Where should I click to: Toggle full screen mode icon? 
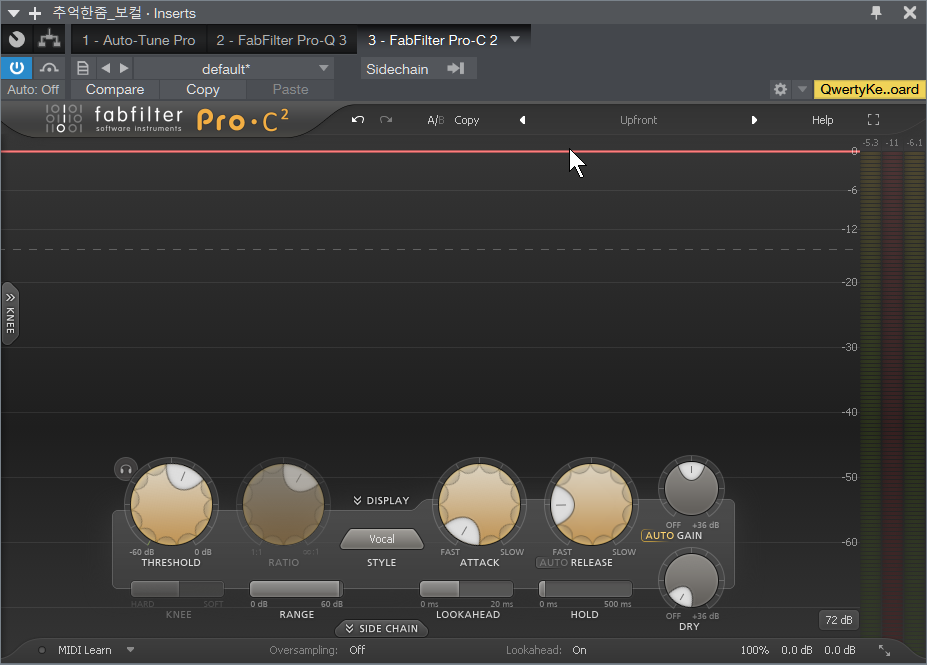(x=873, y=120)
